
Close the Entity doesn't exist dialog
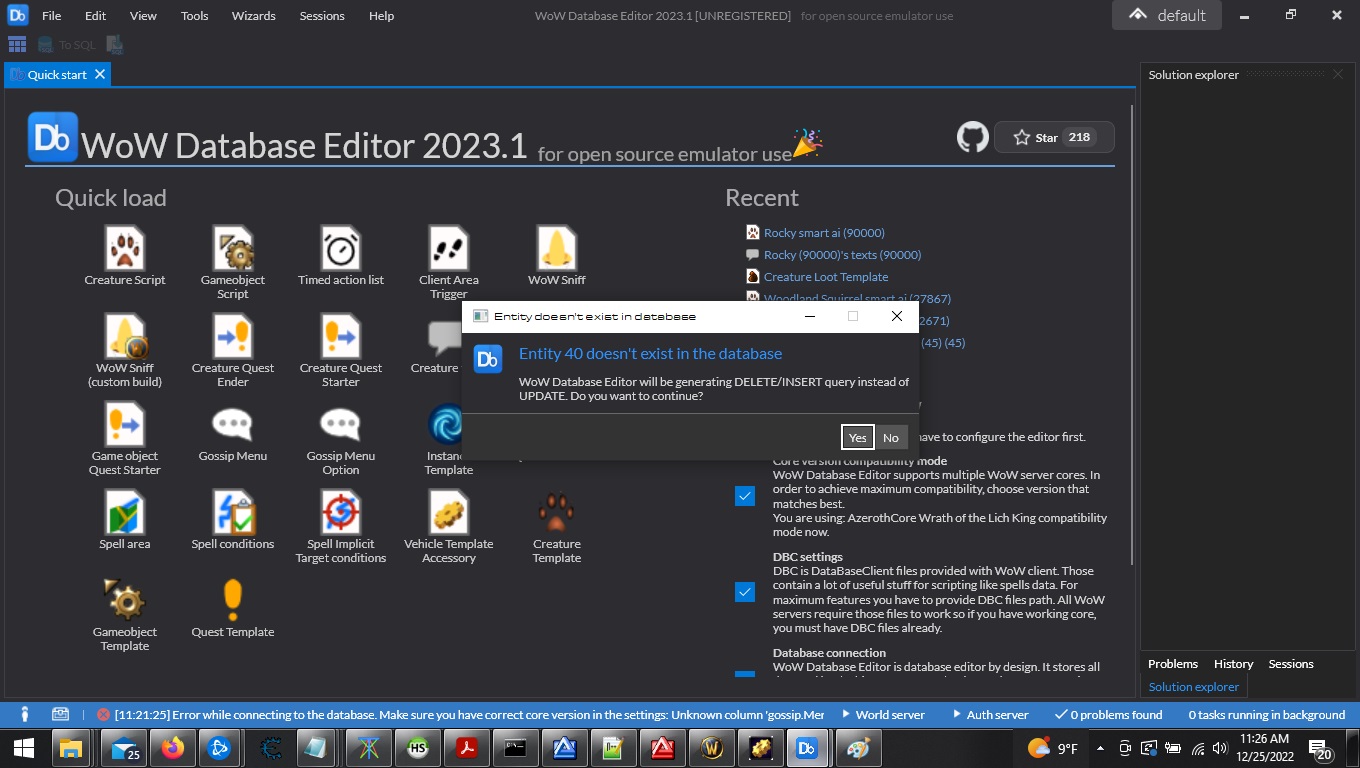click(897, 316)
